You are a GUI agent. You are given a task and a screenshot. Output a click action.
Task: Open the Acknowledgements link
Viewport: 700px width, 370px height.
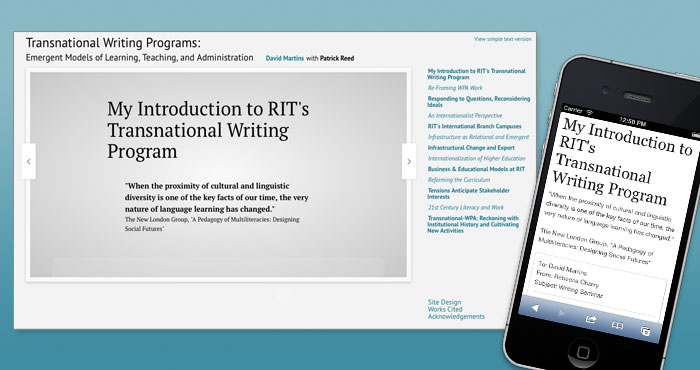pos(456,316)
